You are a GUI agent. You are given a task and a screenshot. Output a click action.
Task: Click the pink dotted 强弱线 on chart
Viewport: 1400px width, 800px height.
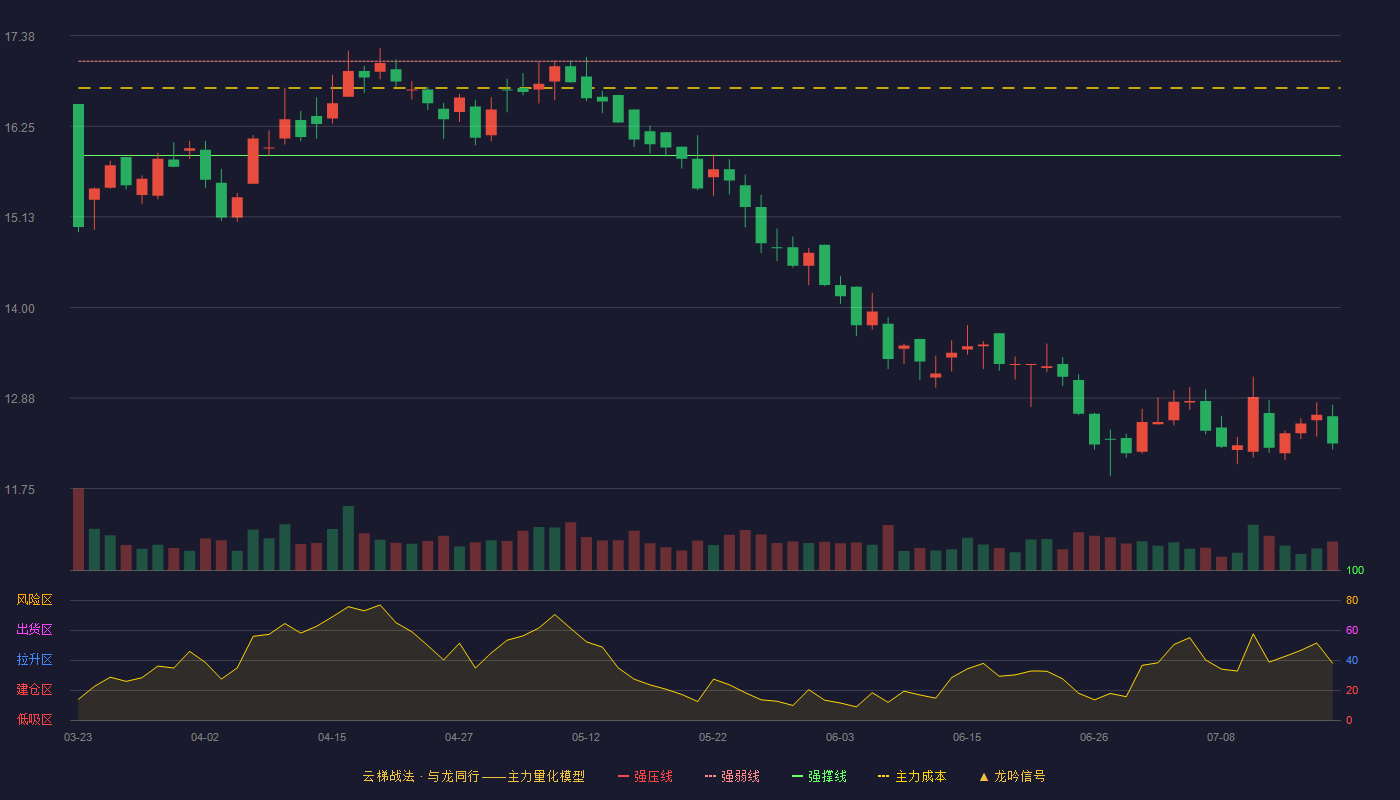[709, 61]
